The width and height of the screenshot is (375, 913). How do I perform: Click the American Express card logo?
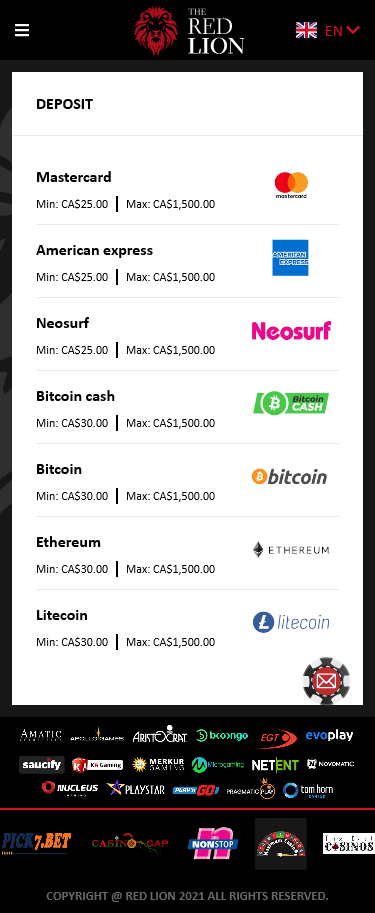(290, 258)
